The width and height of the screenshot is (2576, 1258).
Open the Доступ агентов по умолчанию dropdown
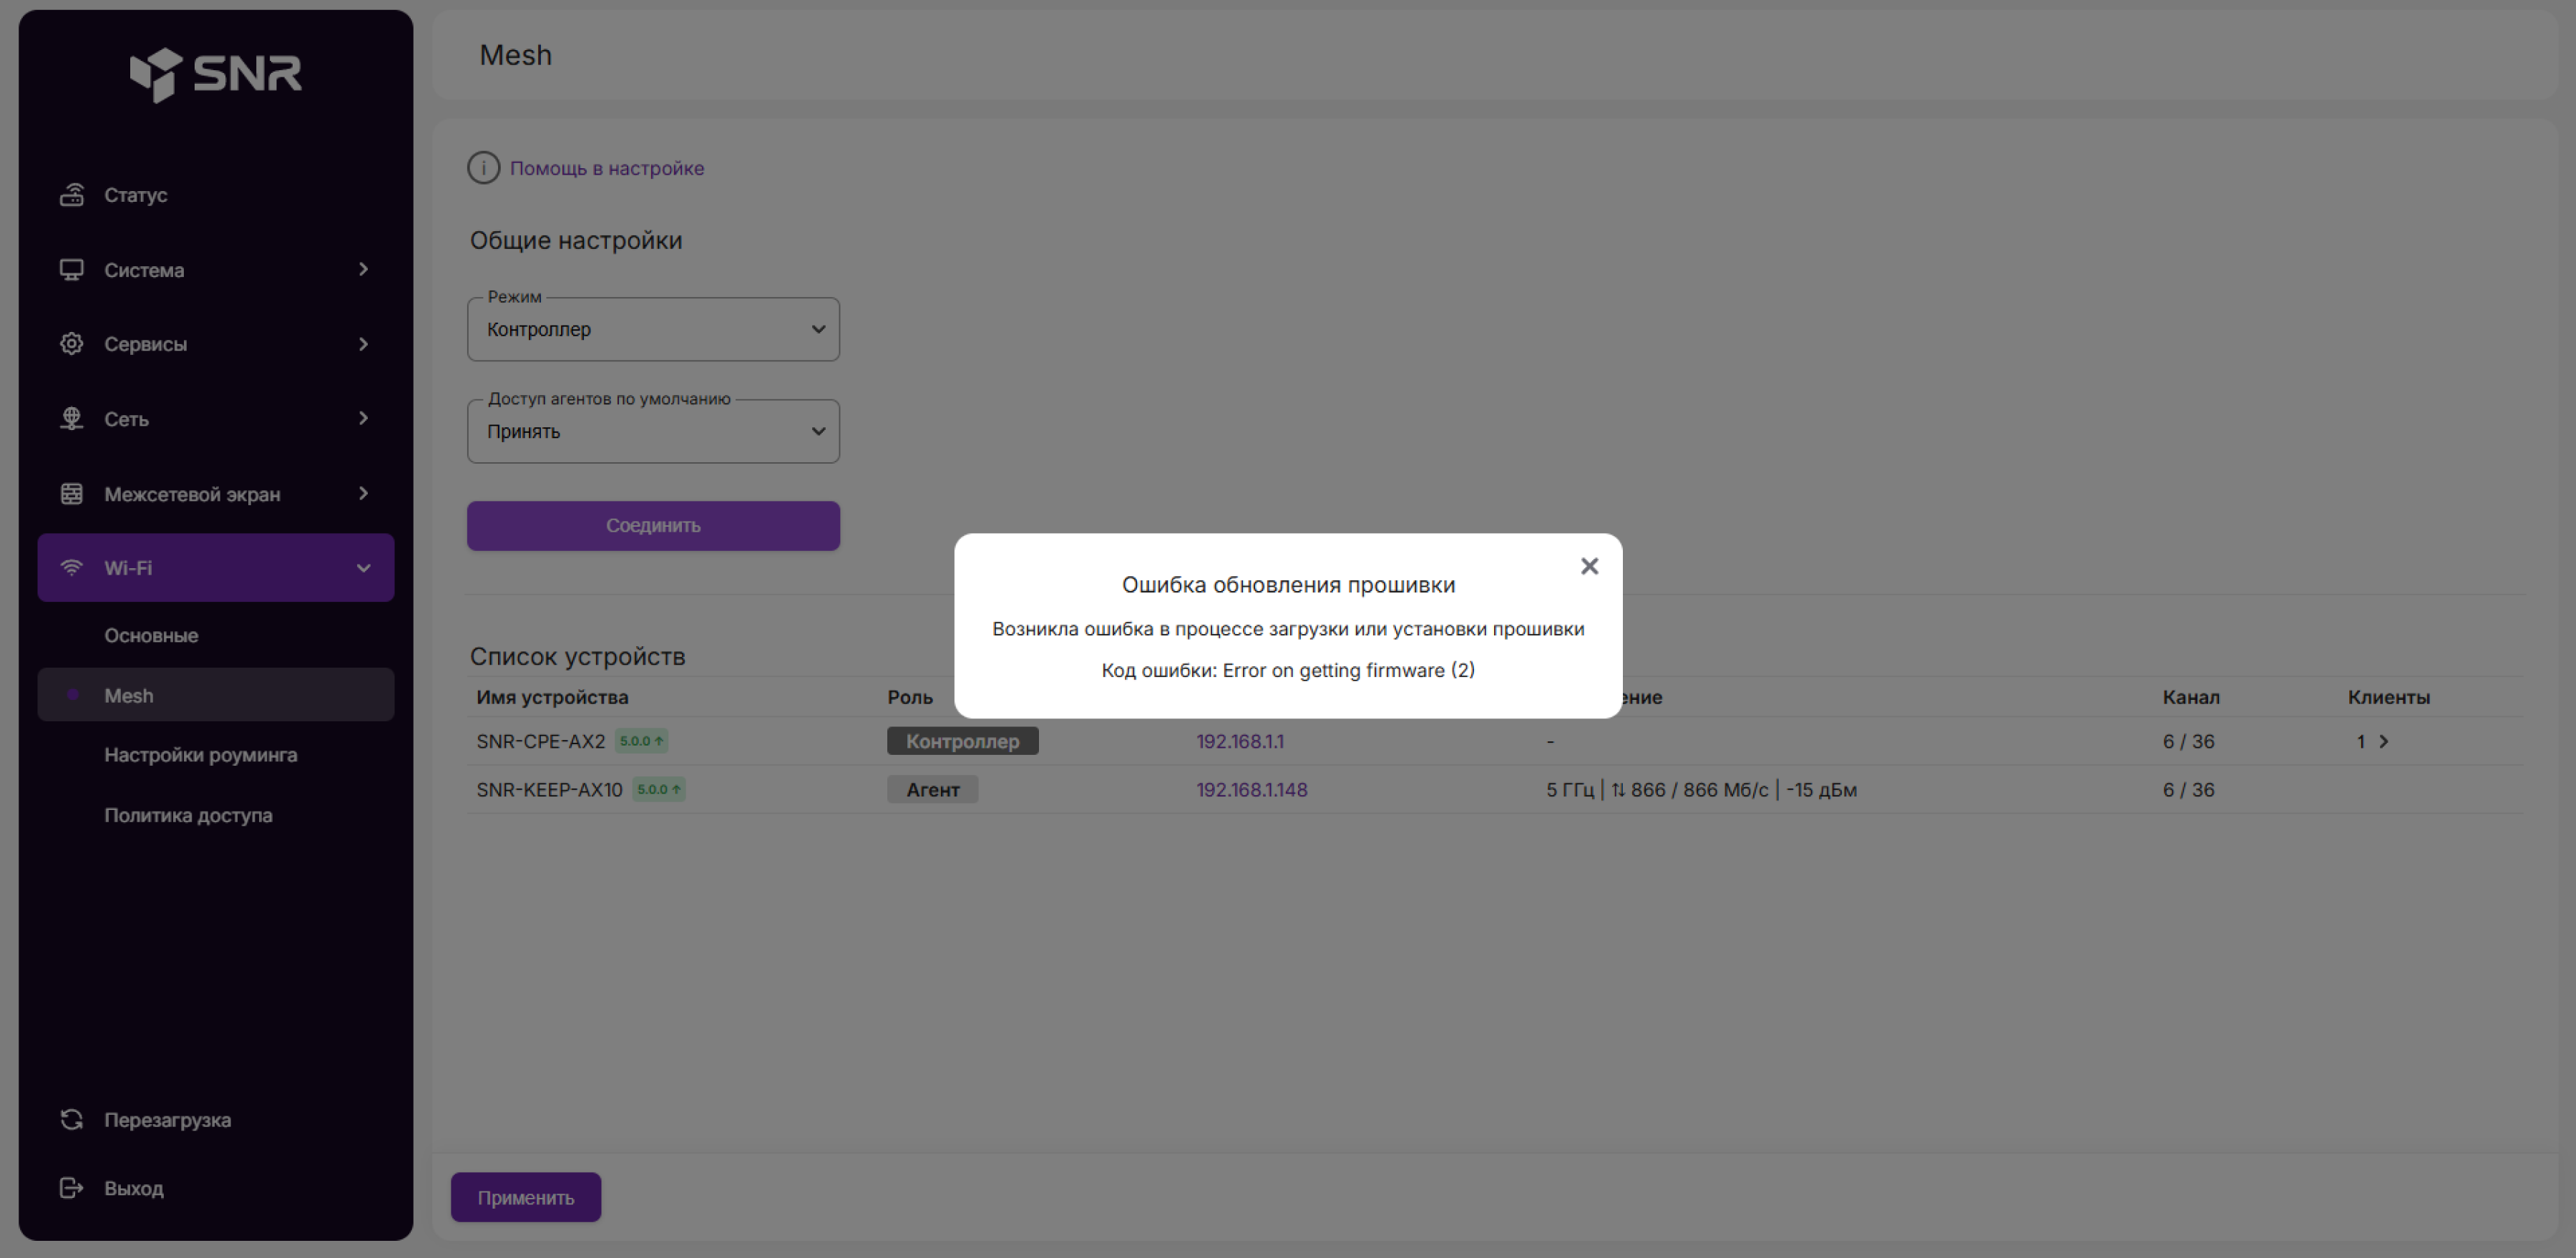tap(653, 431)
